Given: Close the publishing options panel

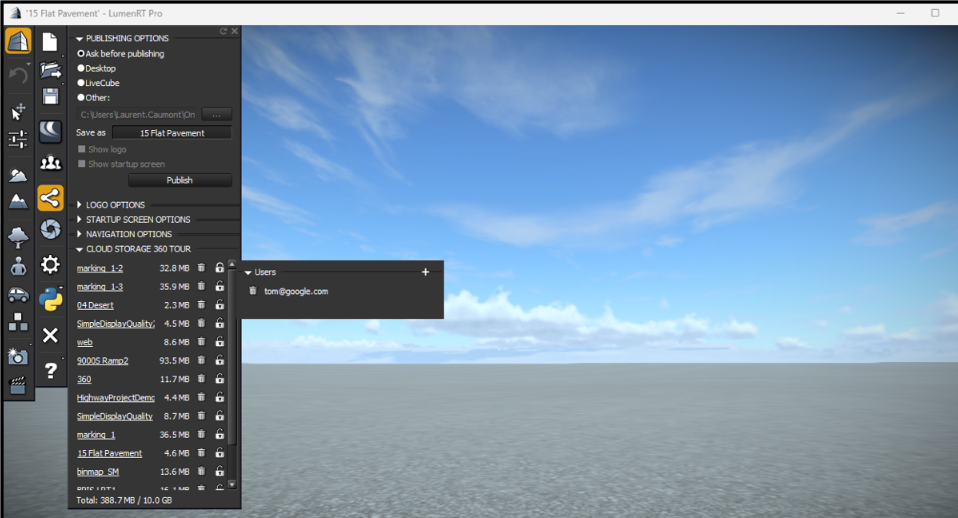Looking at the screenshot, I should (x=234, y=31).
